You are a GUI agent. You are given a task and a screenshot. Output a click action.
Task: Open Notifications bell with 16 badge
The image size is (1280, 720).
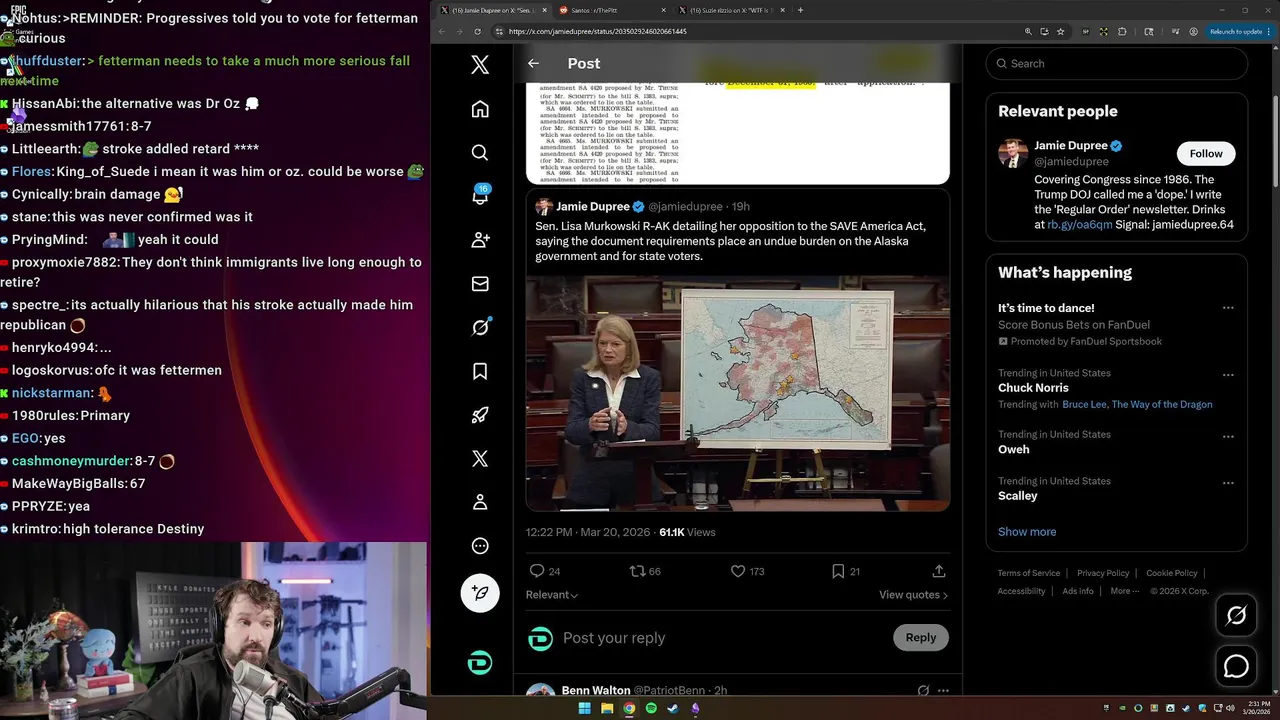[x=480, y=196]
